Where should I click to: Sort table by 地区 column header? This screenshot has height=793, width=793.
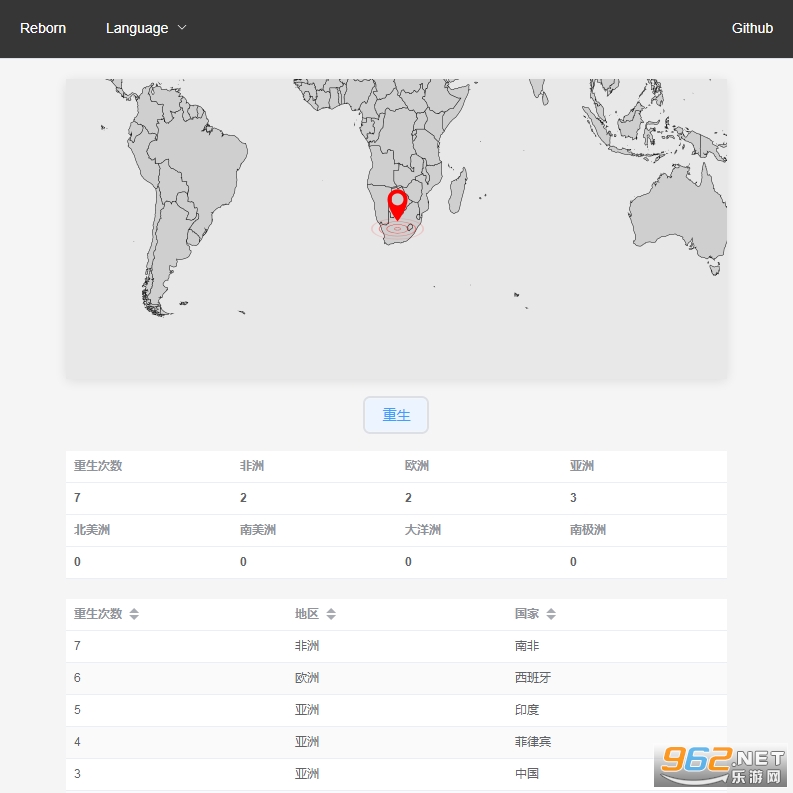pos(307,614)
